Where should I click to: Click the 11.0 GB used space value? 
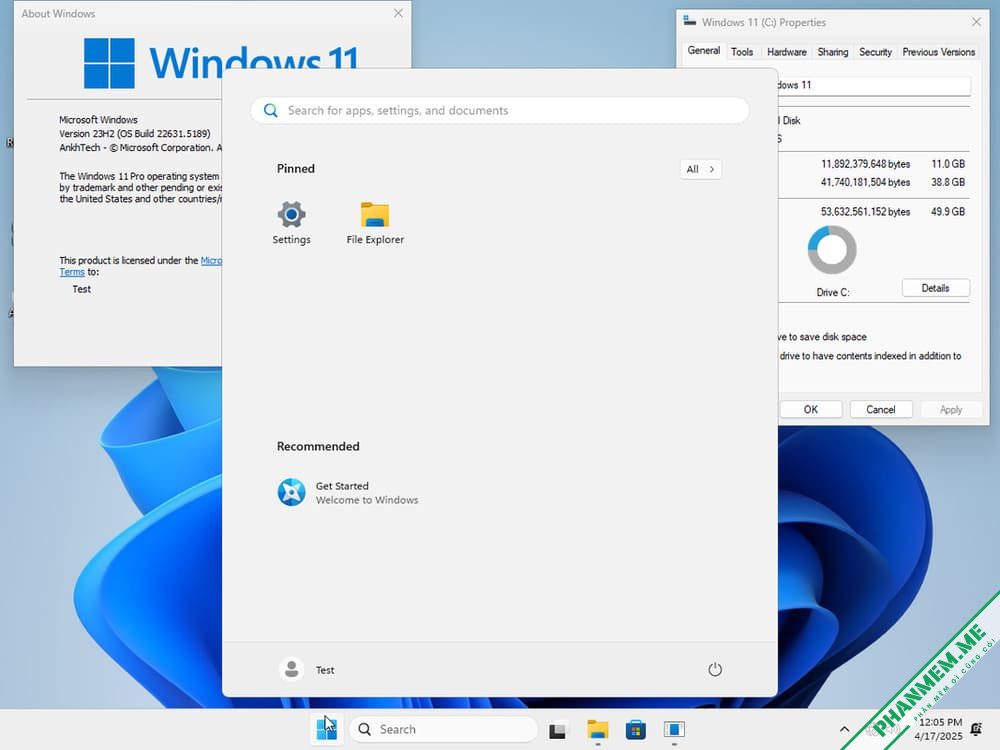(x=948, y=164)
